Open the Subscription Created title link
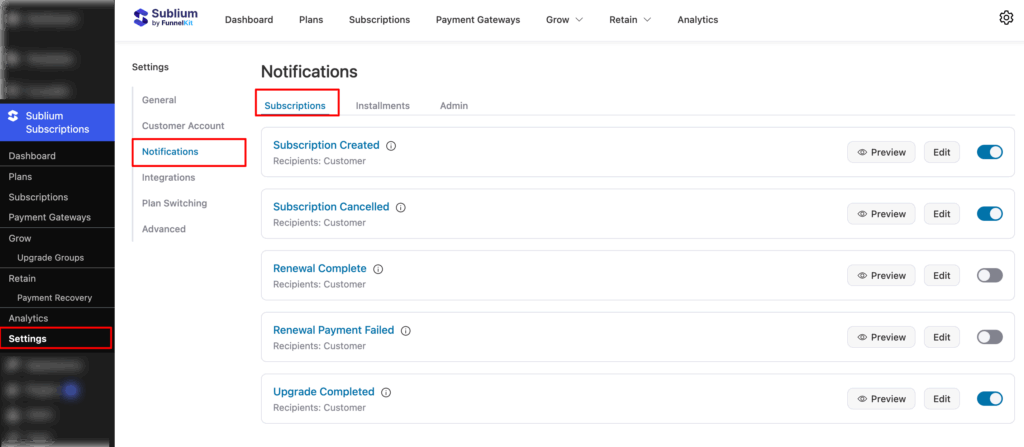Viewport: 1024px width, 447px height. 326,145
